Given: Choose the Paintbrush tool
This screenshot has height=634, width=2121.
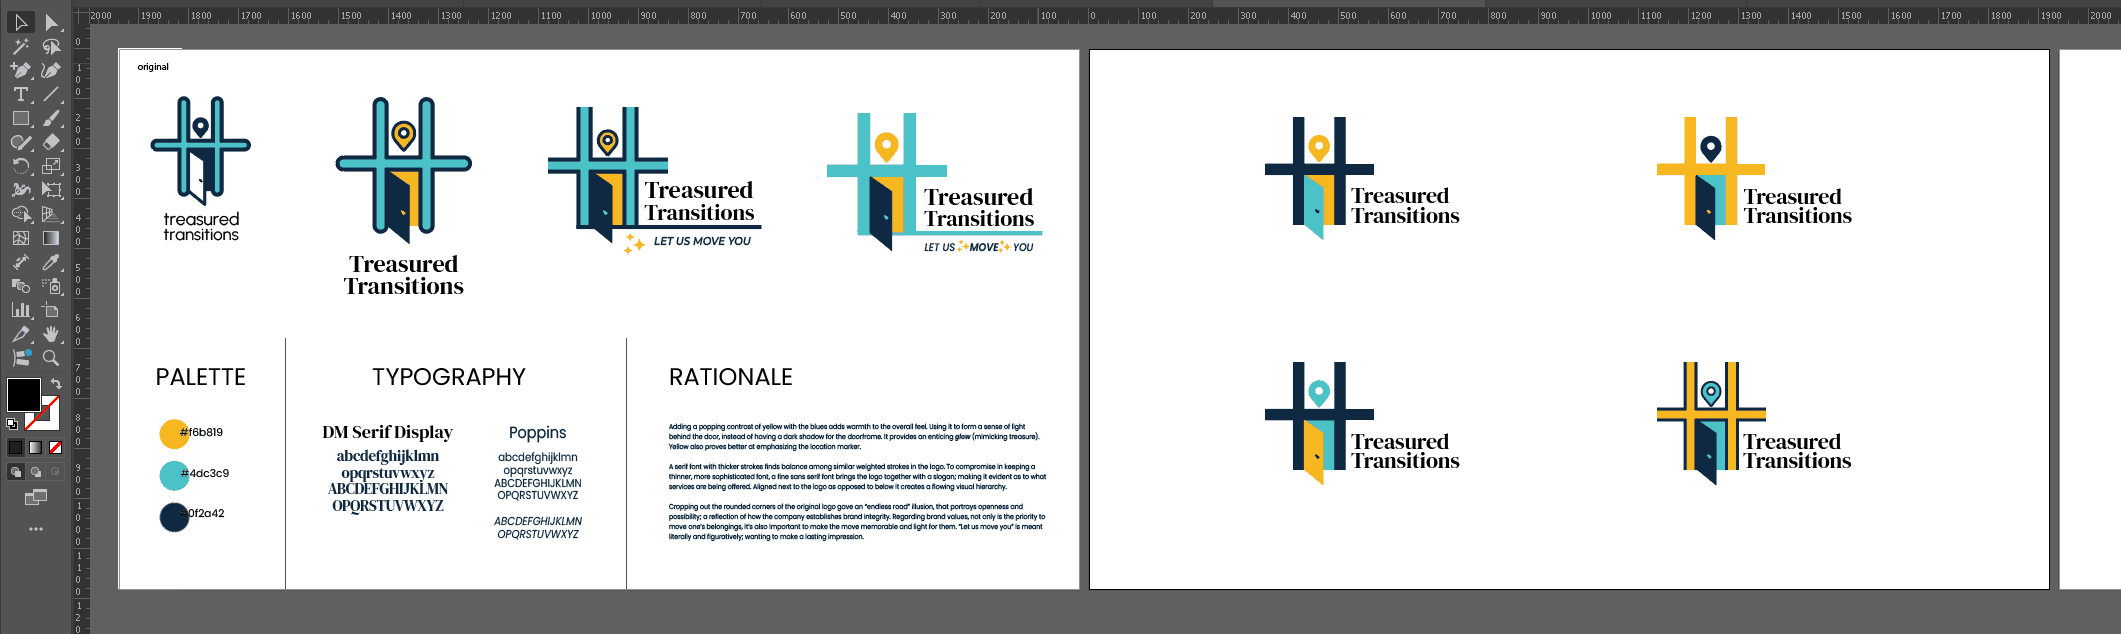Looking at the screenshot, I should coord(51,118).
